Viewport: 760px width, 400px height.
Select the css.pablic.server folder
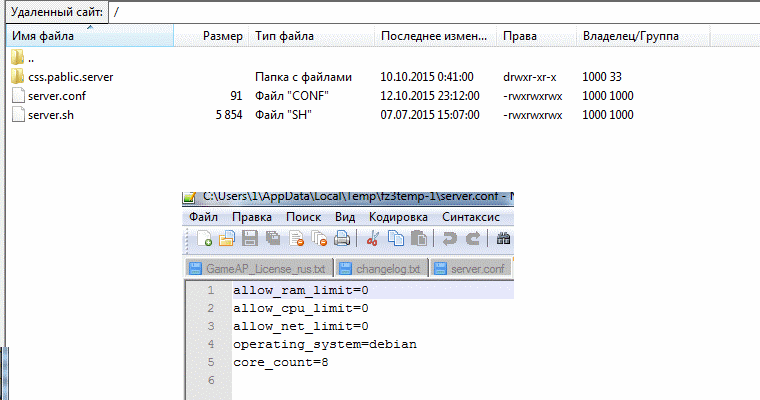click(71, 77)
